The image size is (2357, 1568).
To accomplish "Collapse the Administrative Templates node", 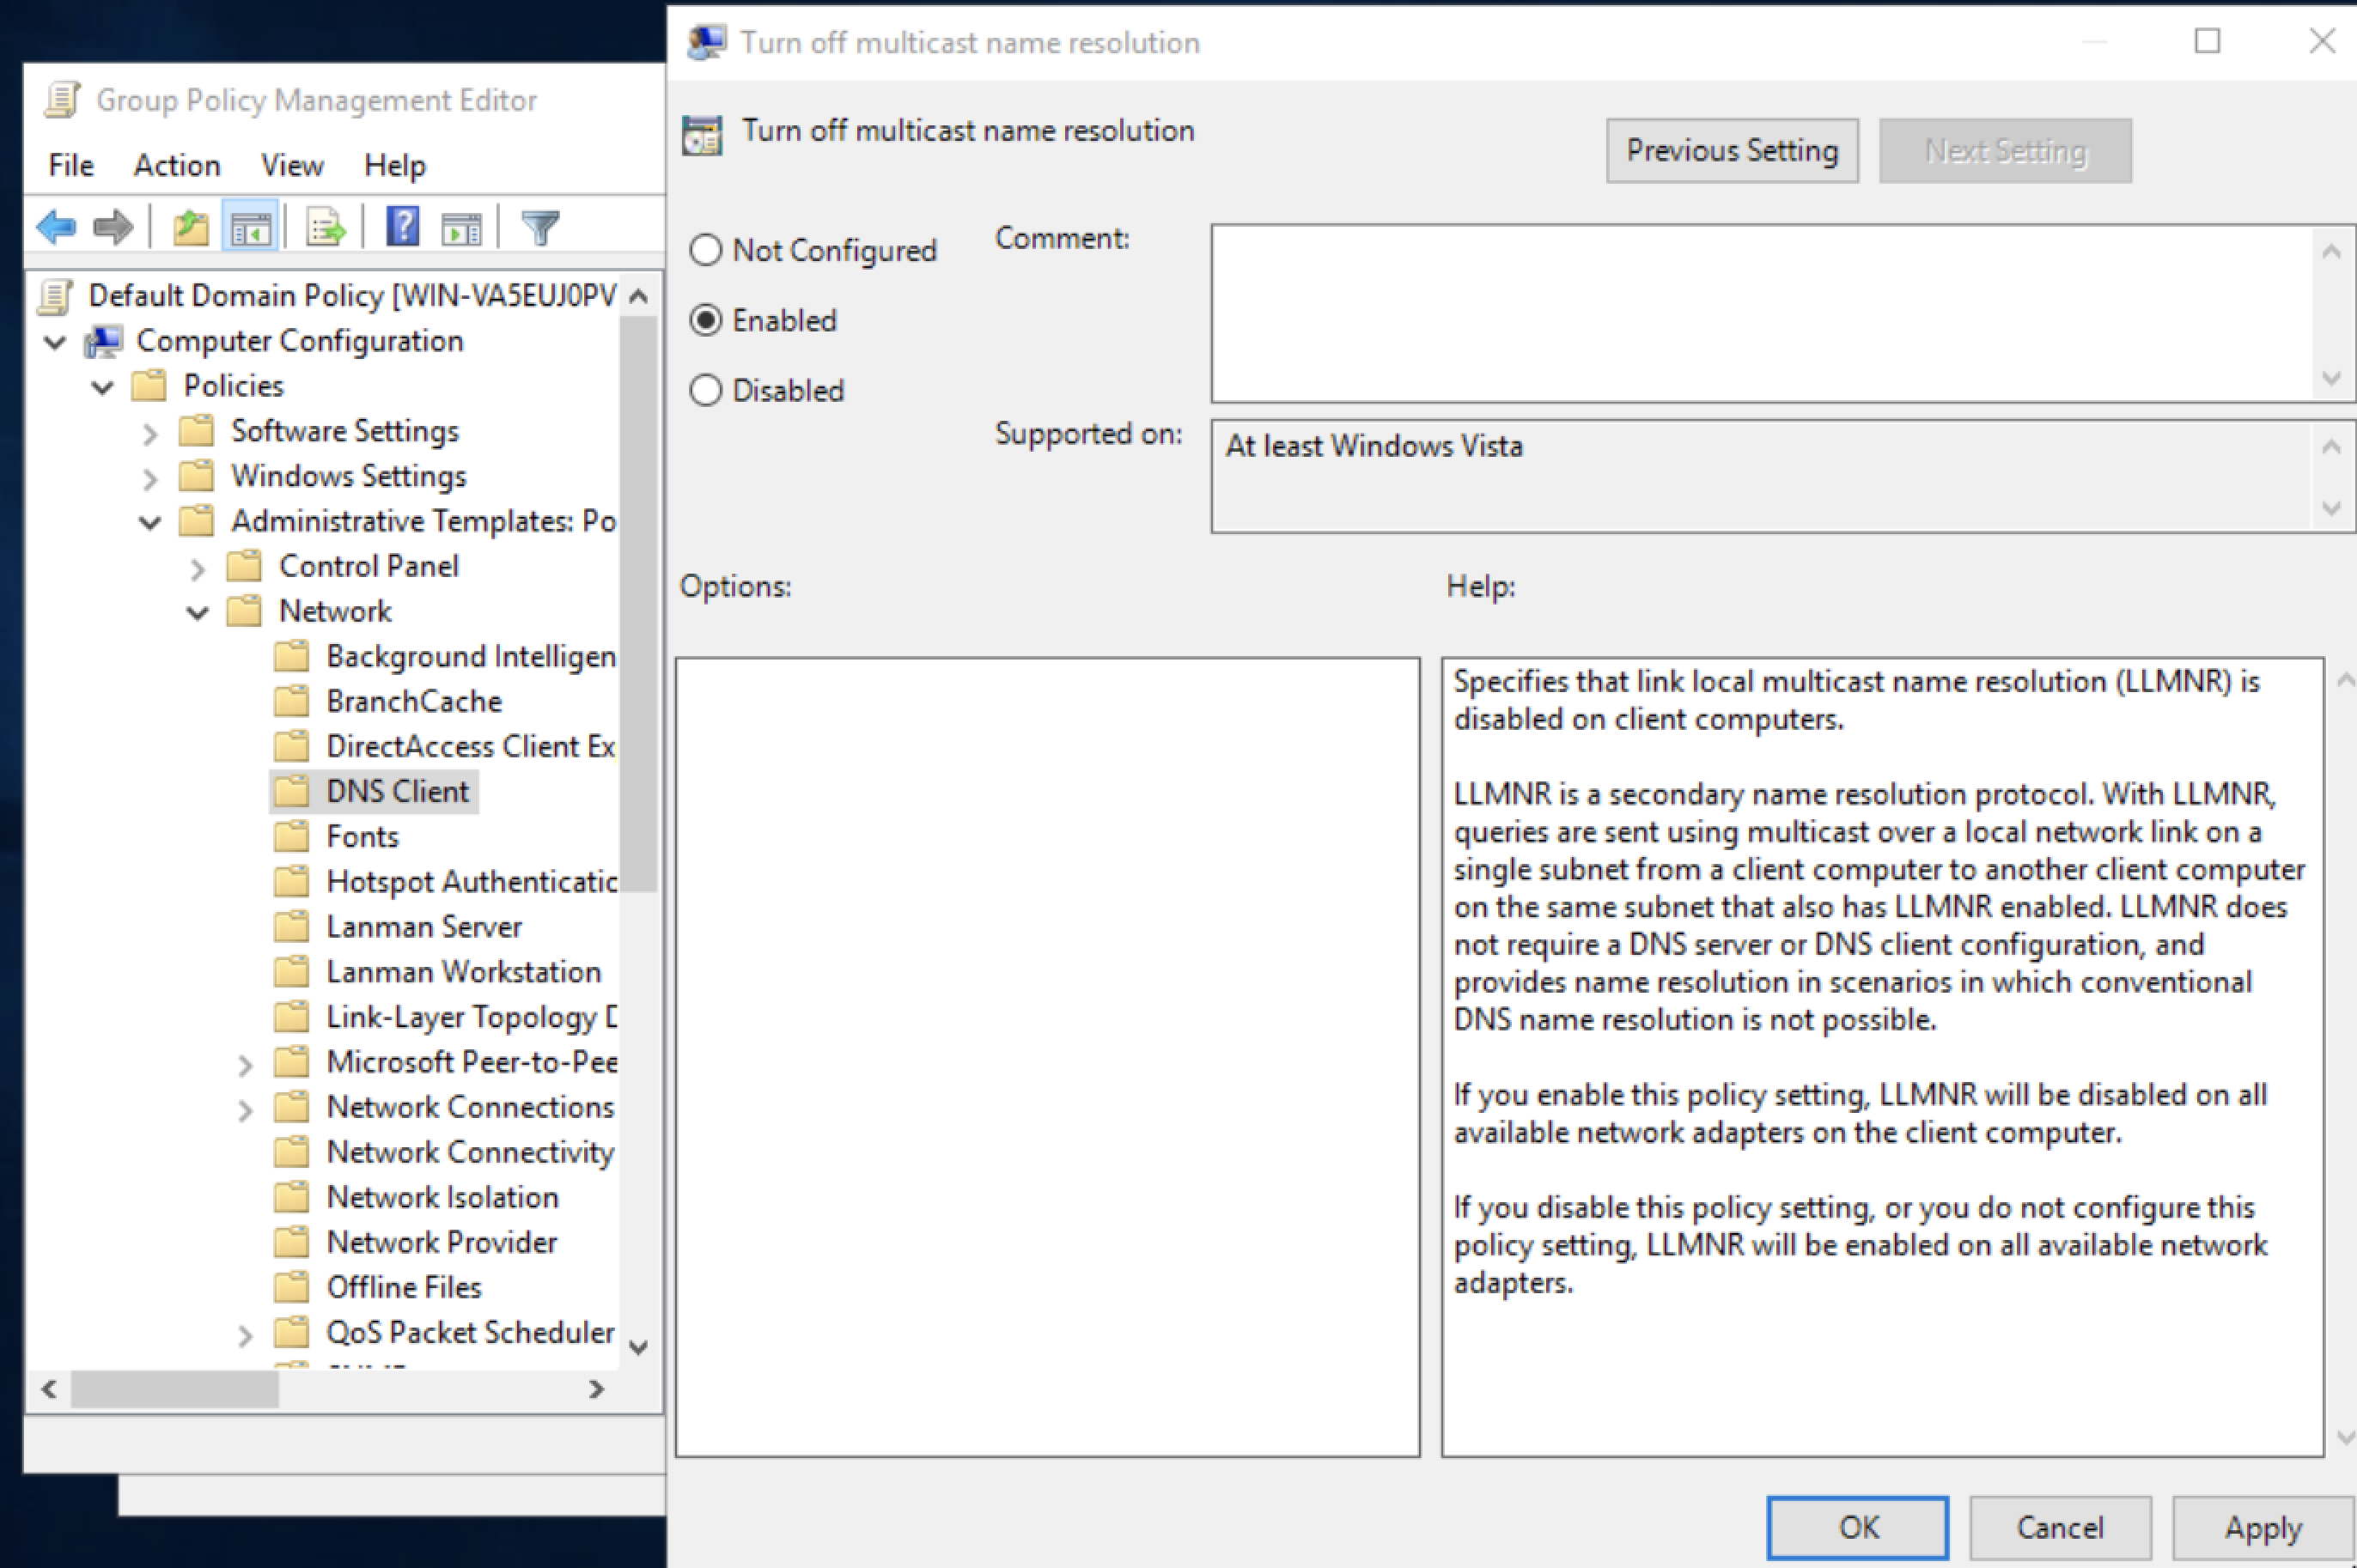I will tap(149, 522).
